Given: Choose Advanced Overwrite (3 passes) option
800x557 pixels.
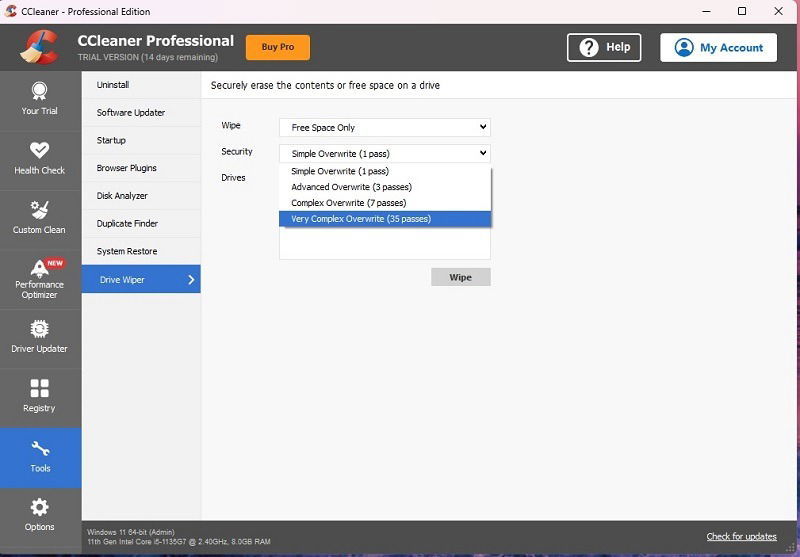Looking at the screenshot, I should coord(385,187).
